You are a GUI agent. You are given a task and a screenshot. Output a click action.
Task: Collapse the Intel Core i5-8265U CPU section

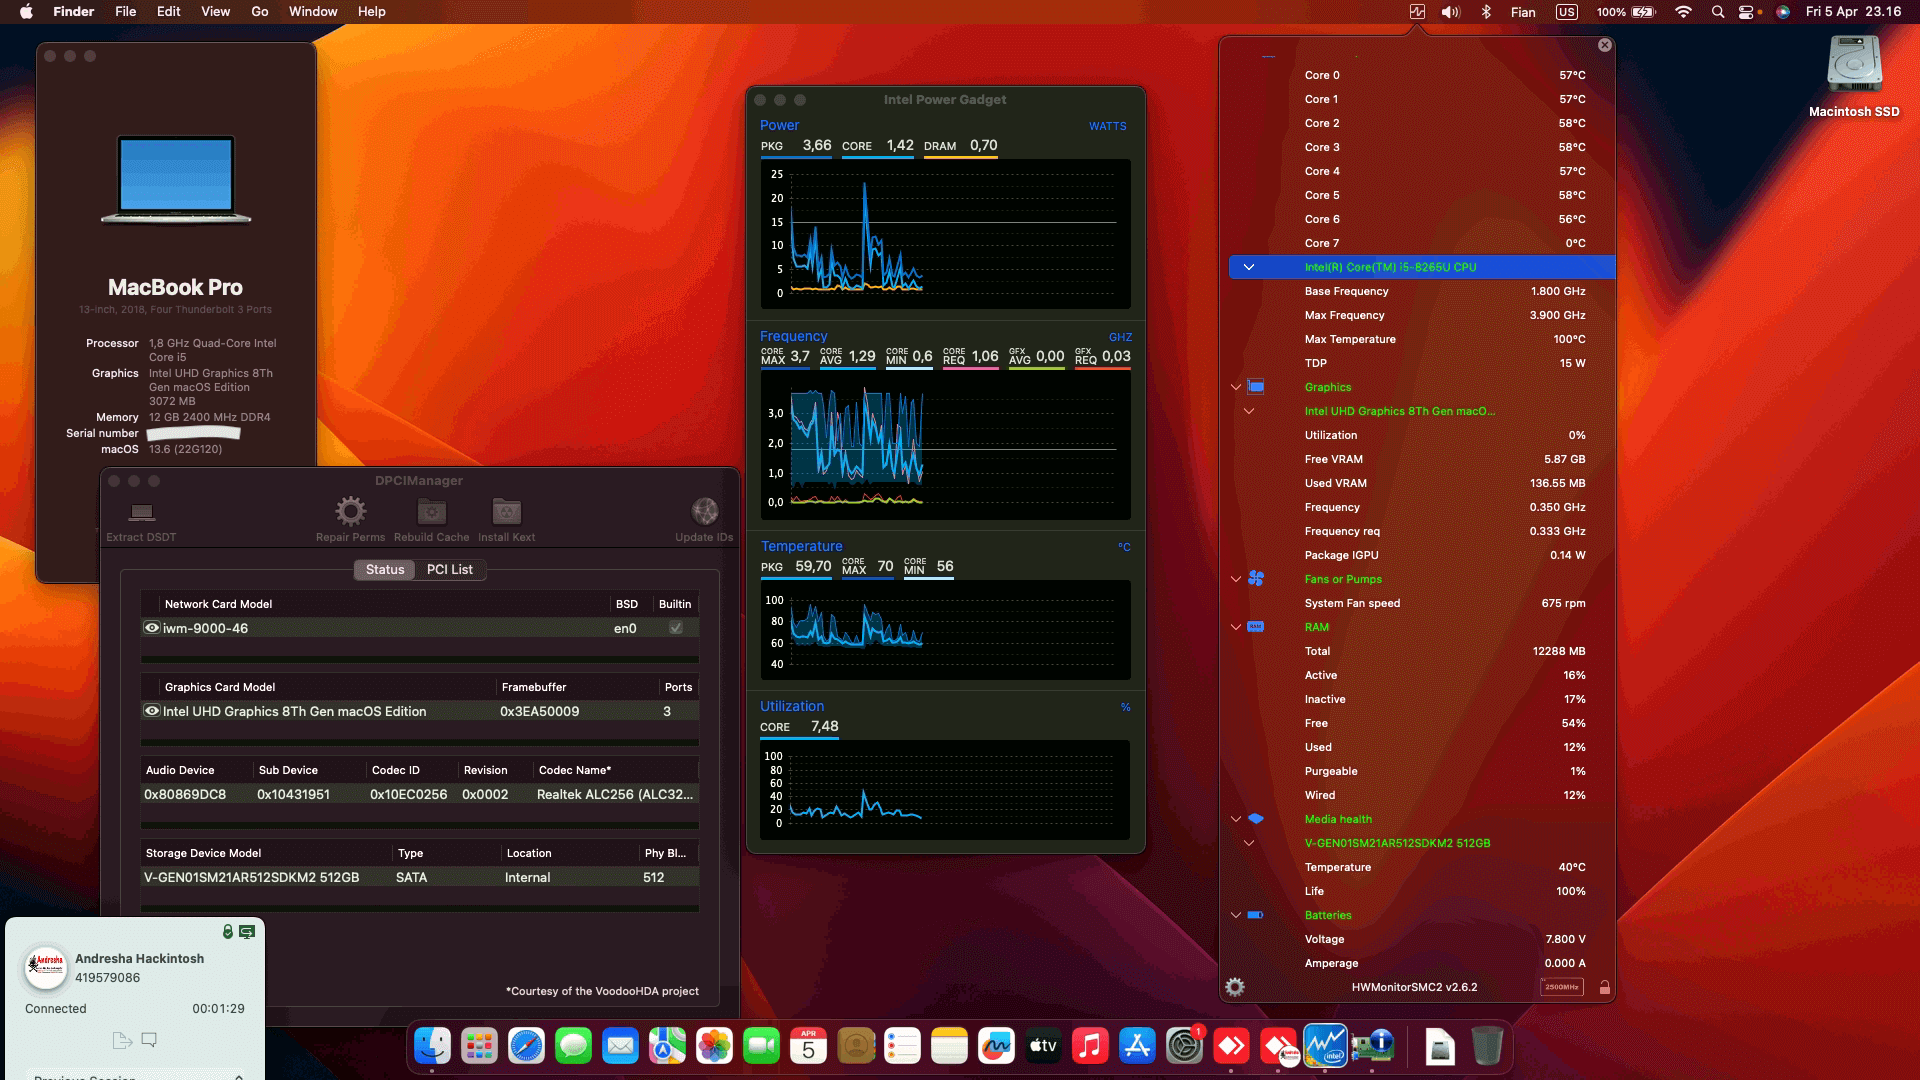[1247, 267]
